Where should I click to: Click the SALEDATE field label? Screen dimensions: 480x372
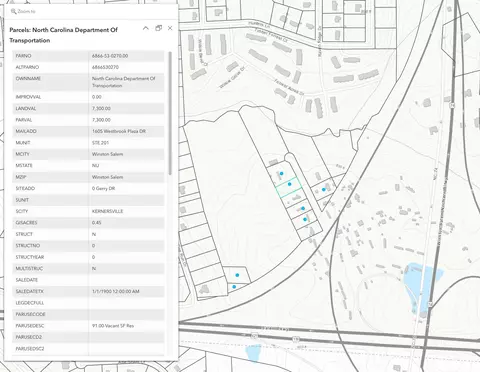27,280
